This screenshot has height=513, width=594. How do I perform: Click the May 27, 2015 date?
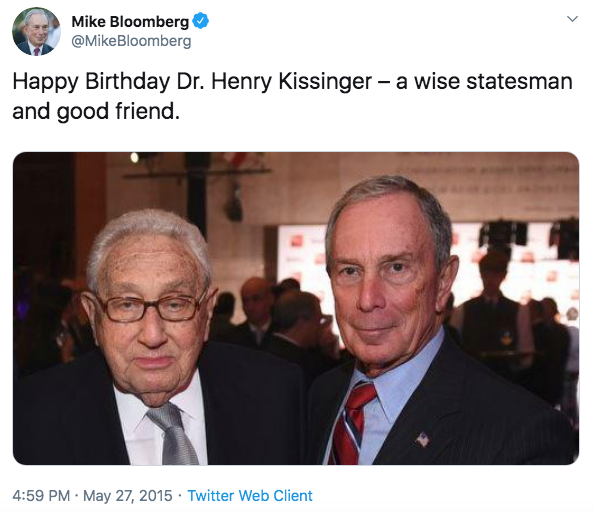click(x=128, y=496)
